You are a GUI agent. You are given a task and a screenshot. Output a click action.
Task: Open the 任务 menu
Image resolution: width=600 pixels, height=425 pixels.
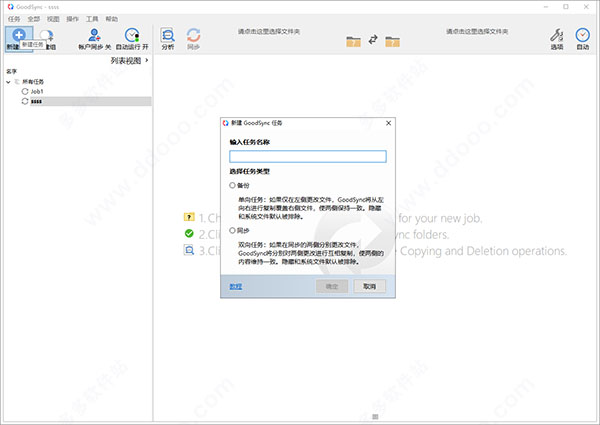[14, 19]
